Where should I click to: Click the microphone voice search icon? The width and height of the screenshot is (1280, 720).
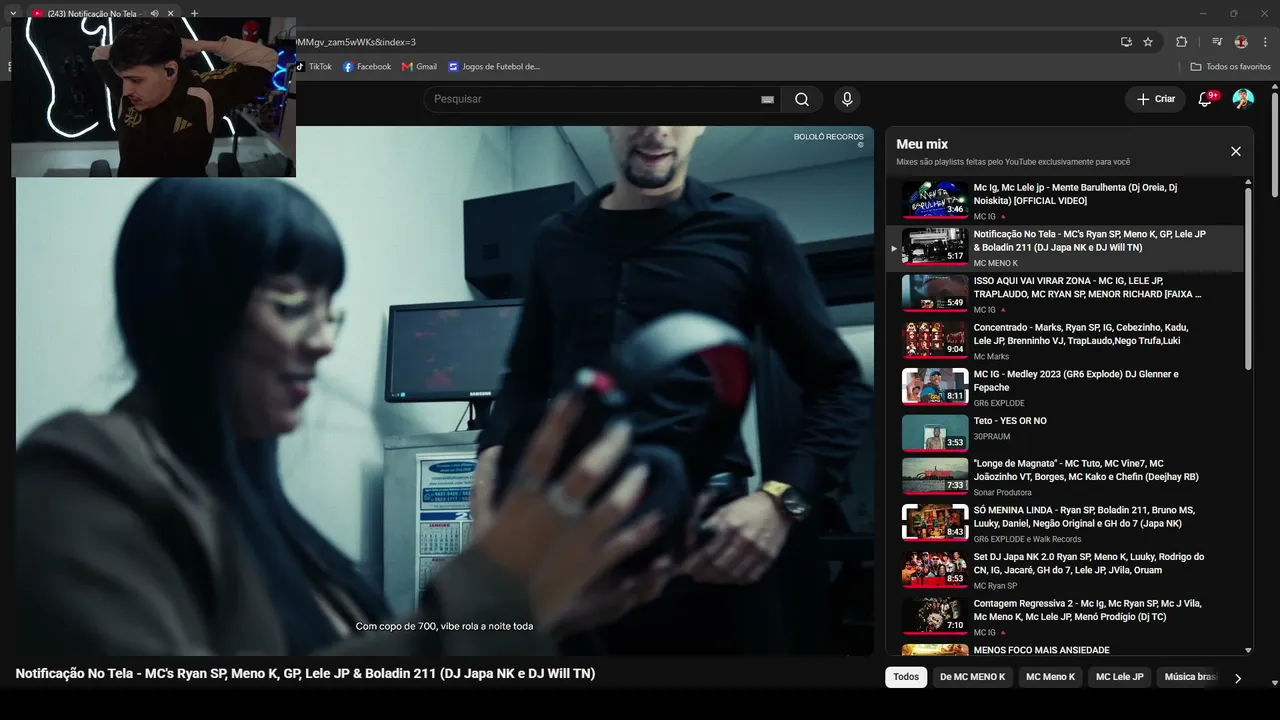pyautogui.click(x=847, y=99)
